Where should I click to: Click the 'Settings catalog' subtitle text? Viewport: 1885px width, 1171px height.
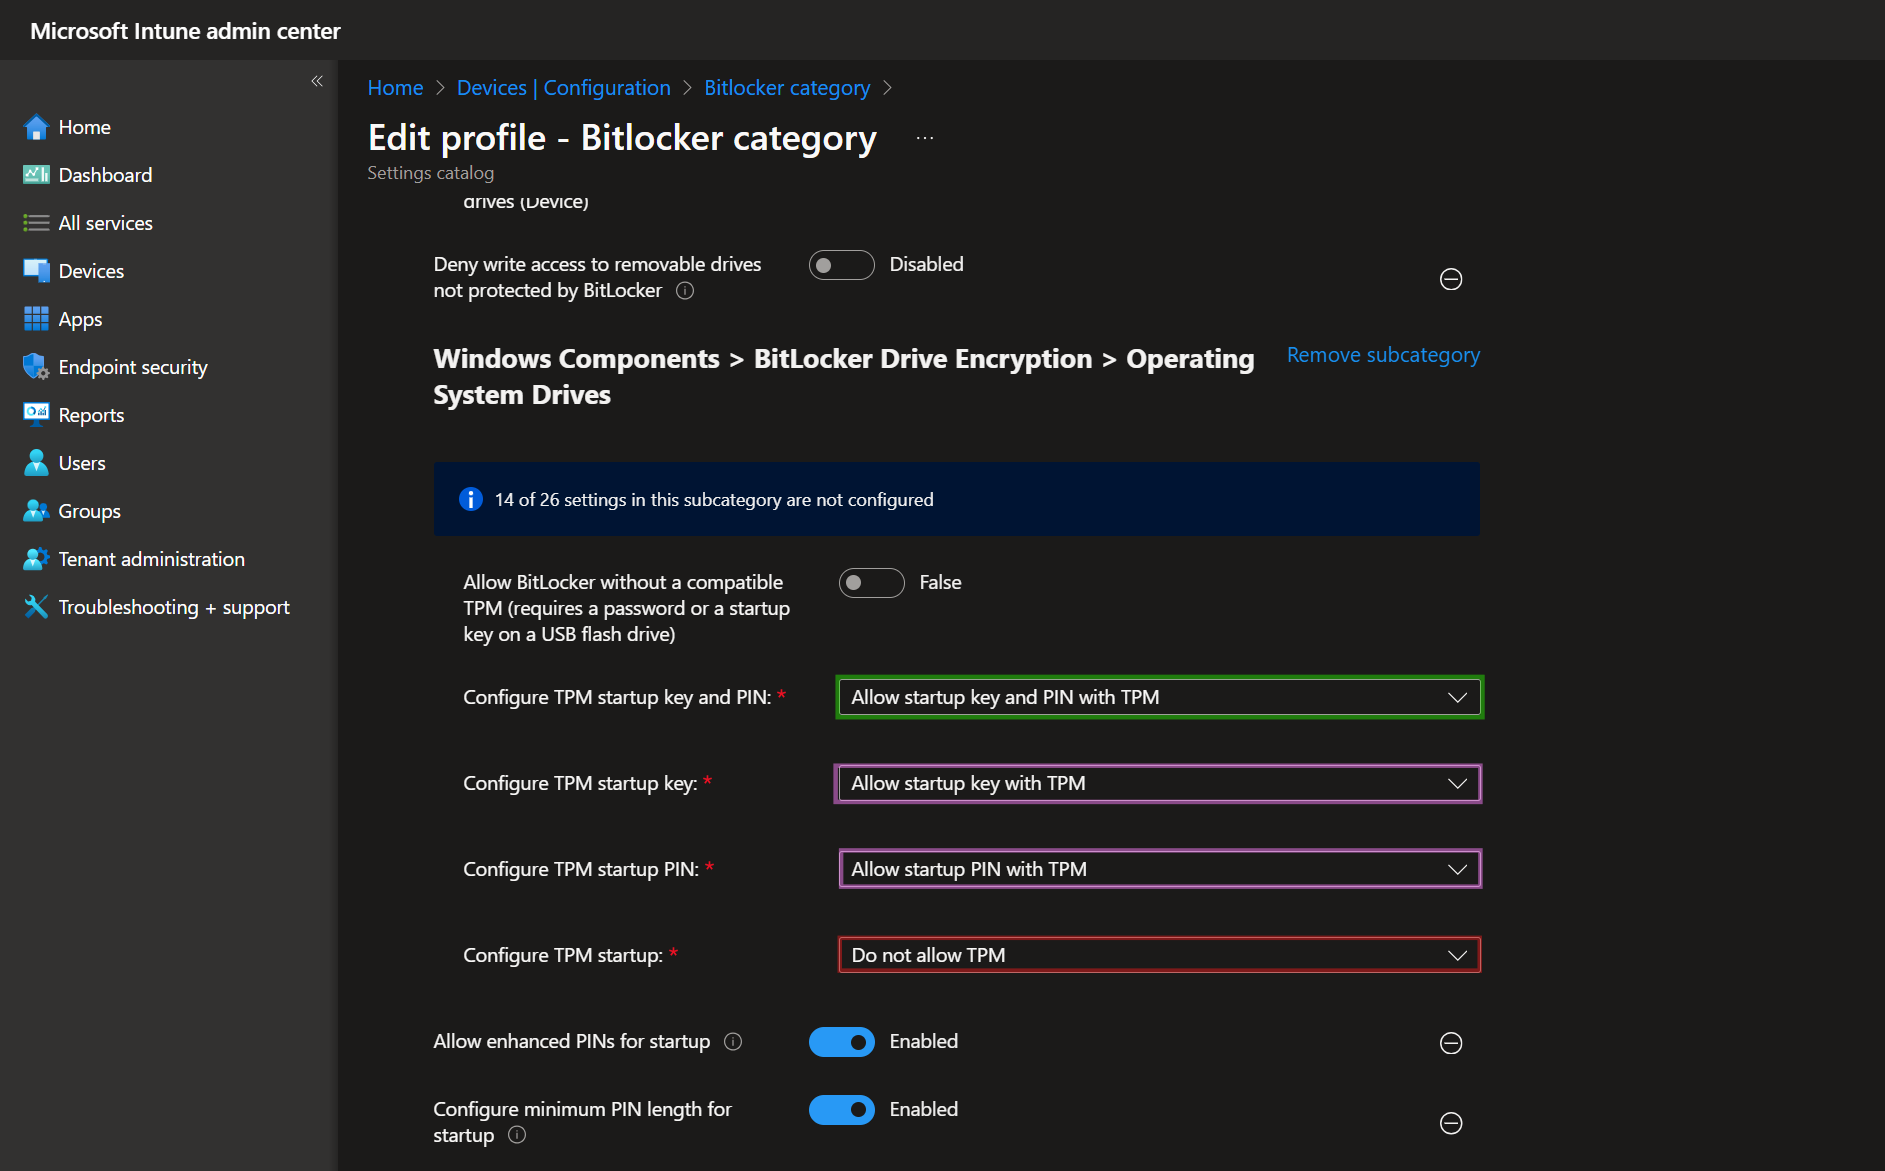(x=430, y=173)
